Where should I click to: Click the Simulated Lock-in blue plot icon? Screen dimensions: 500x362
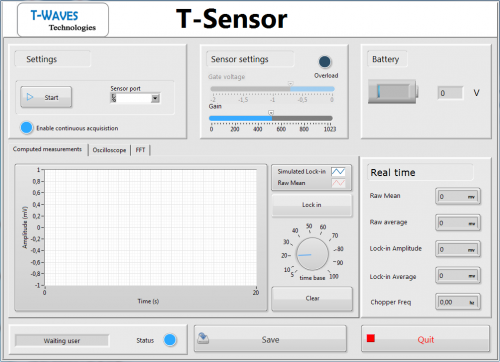point(338,172)
